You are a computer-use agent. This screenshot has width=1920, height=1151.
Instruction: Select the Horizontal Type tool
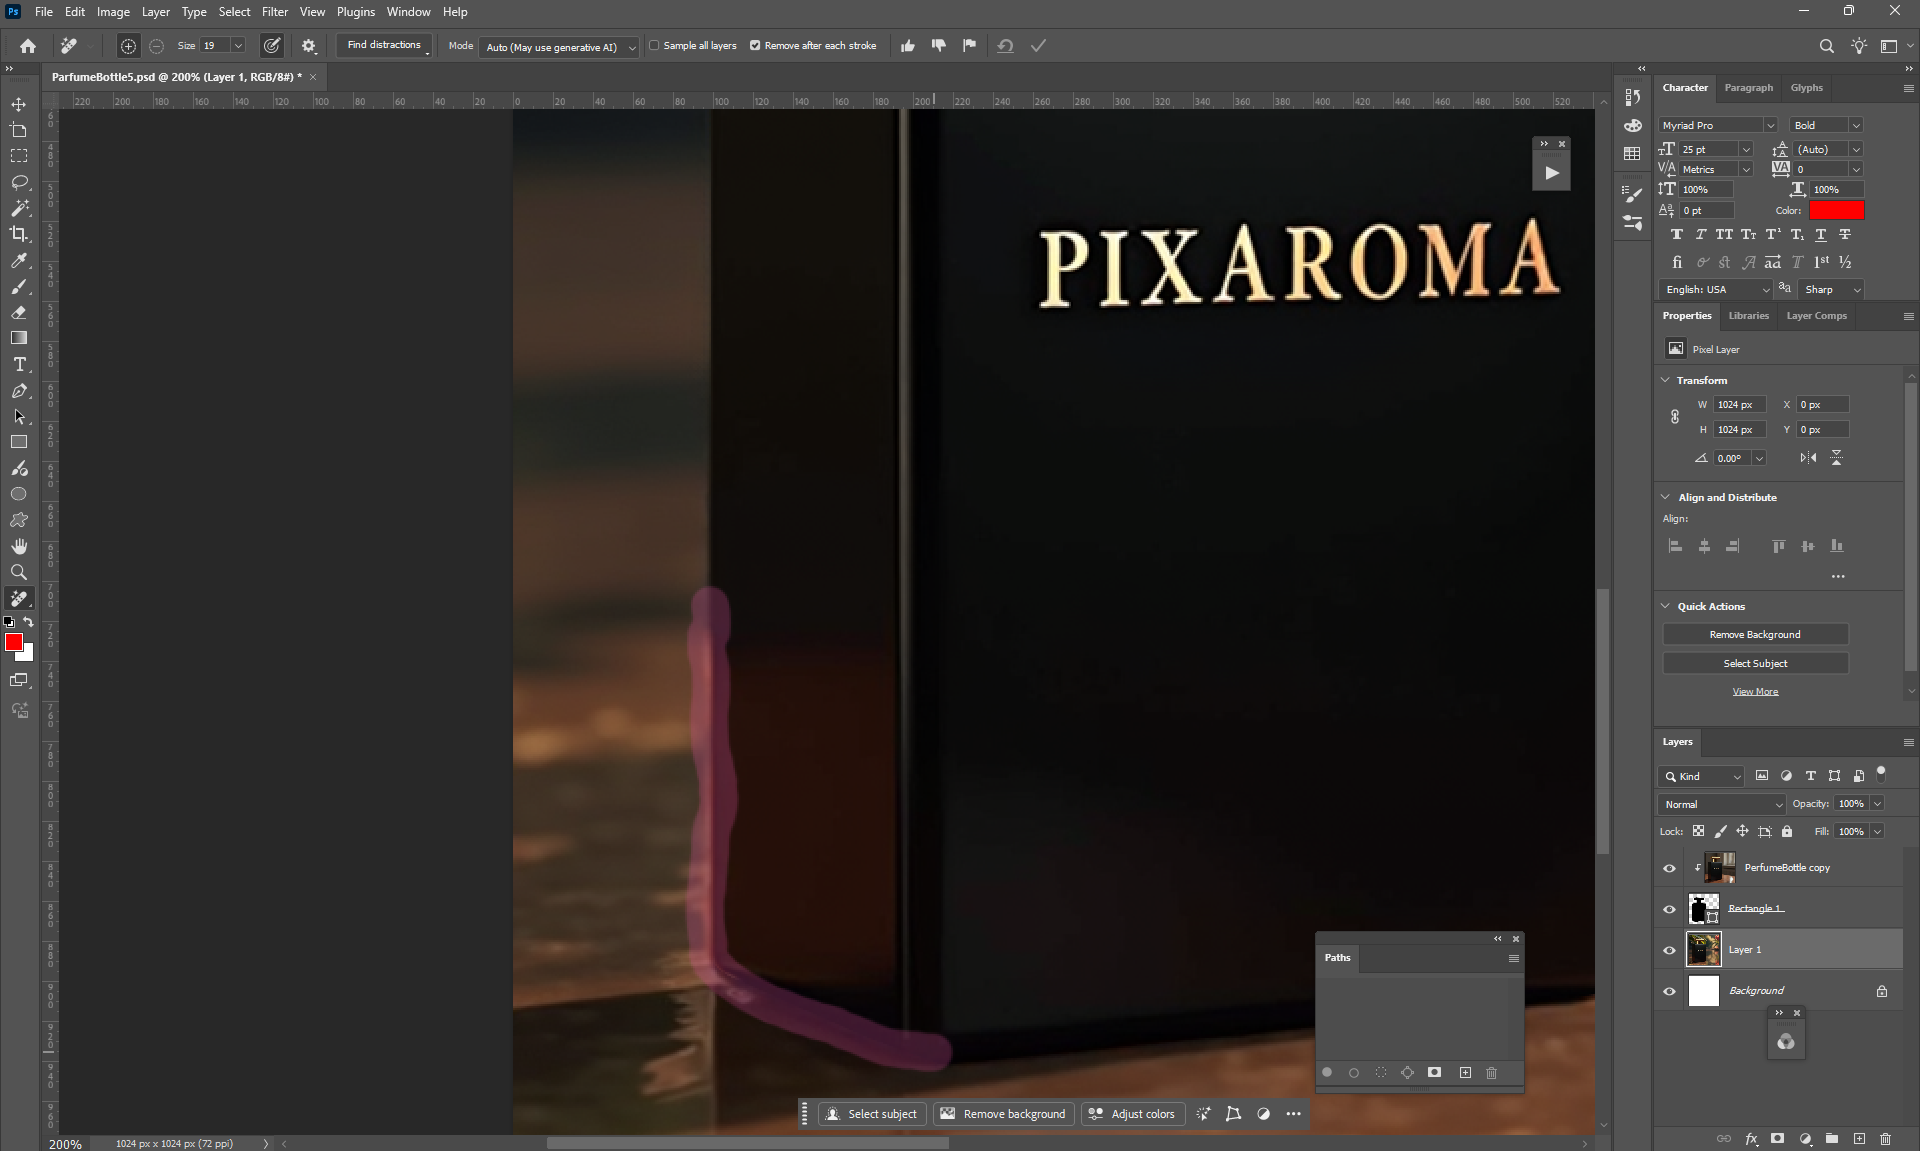(19, 365)
